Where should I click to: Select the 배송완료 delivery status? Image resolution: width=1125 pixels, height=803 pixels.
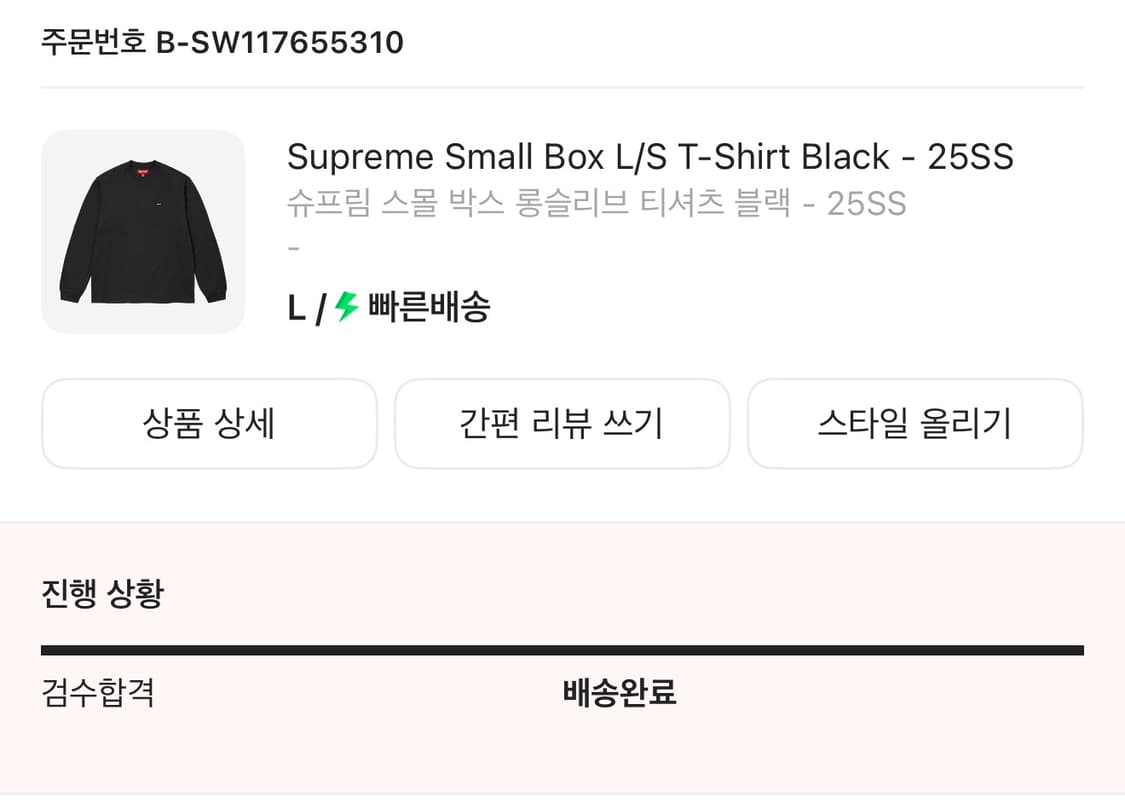pos(620,692)
